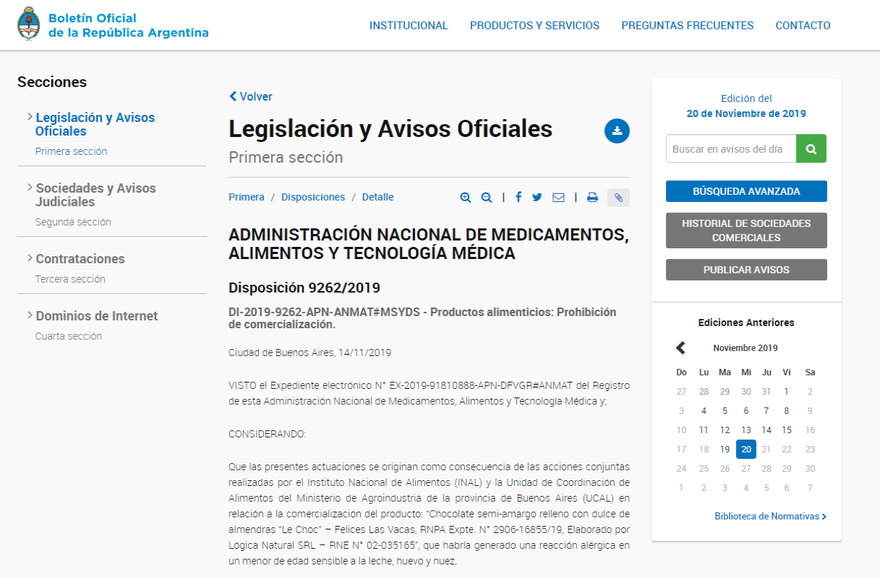880x578 pixels.
Task: Click the CONSIDERANDO: paragraph text
Action: coord(267,434)
